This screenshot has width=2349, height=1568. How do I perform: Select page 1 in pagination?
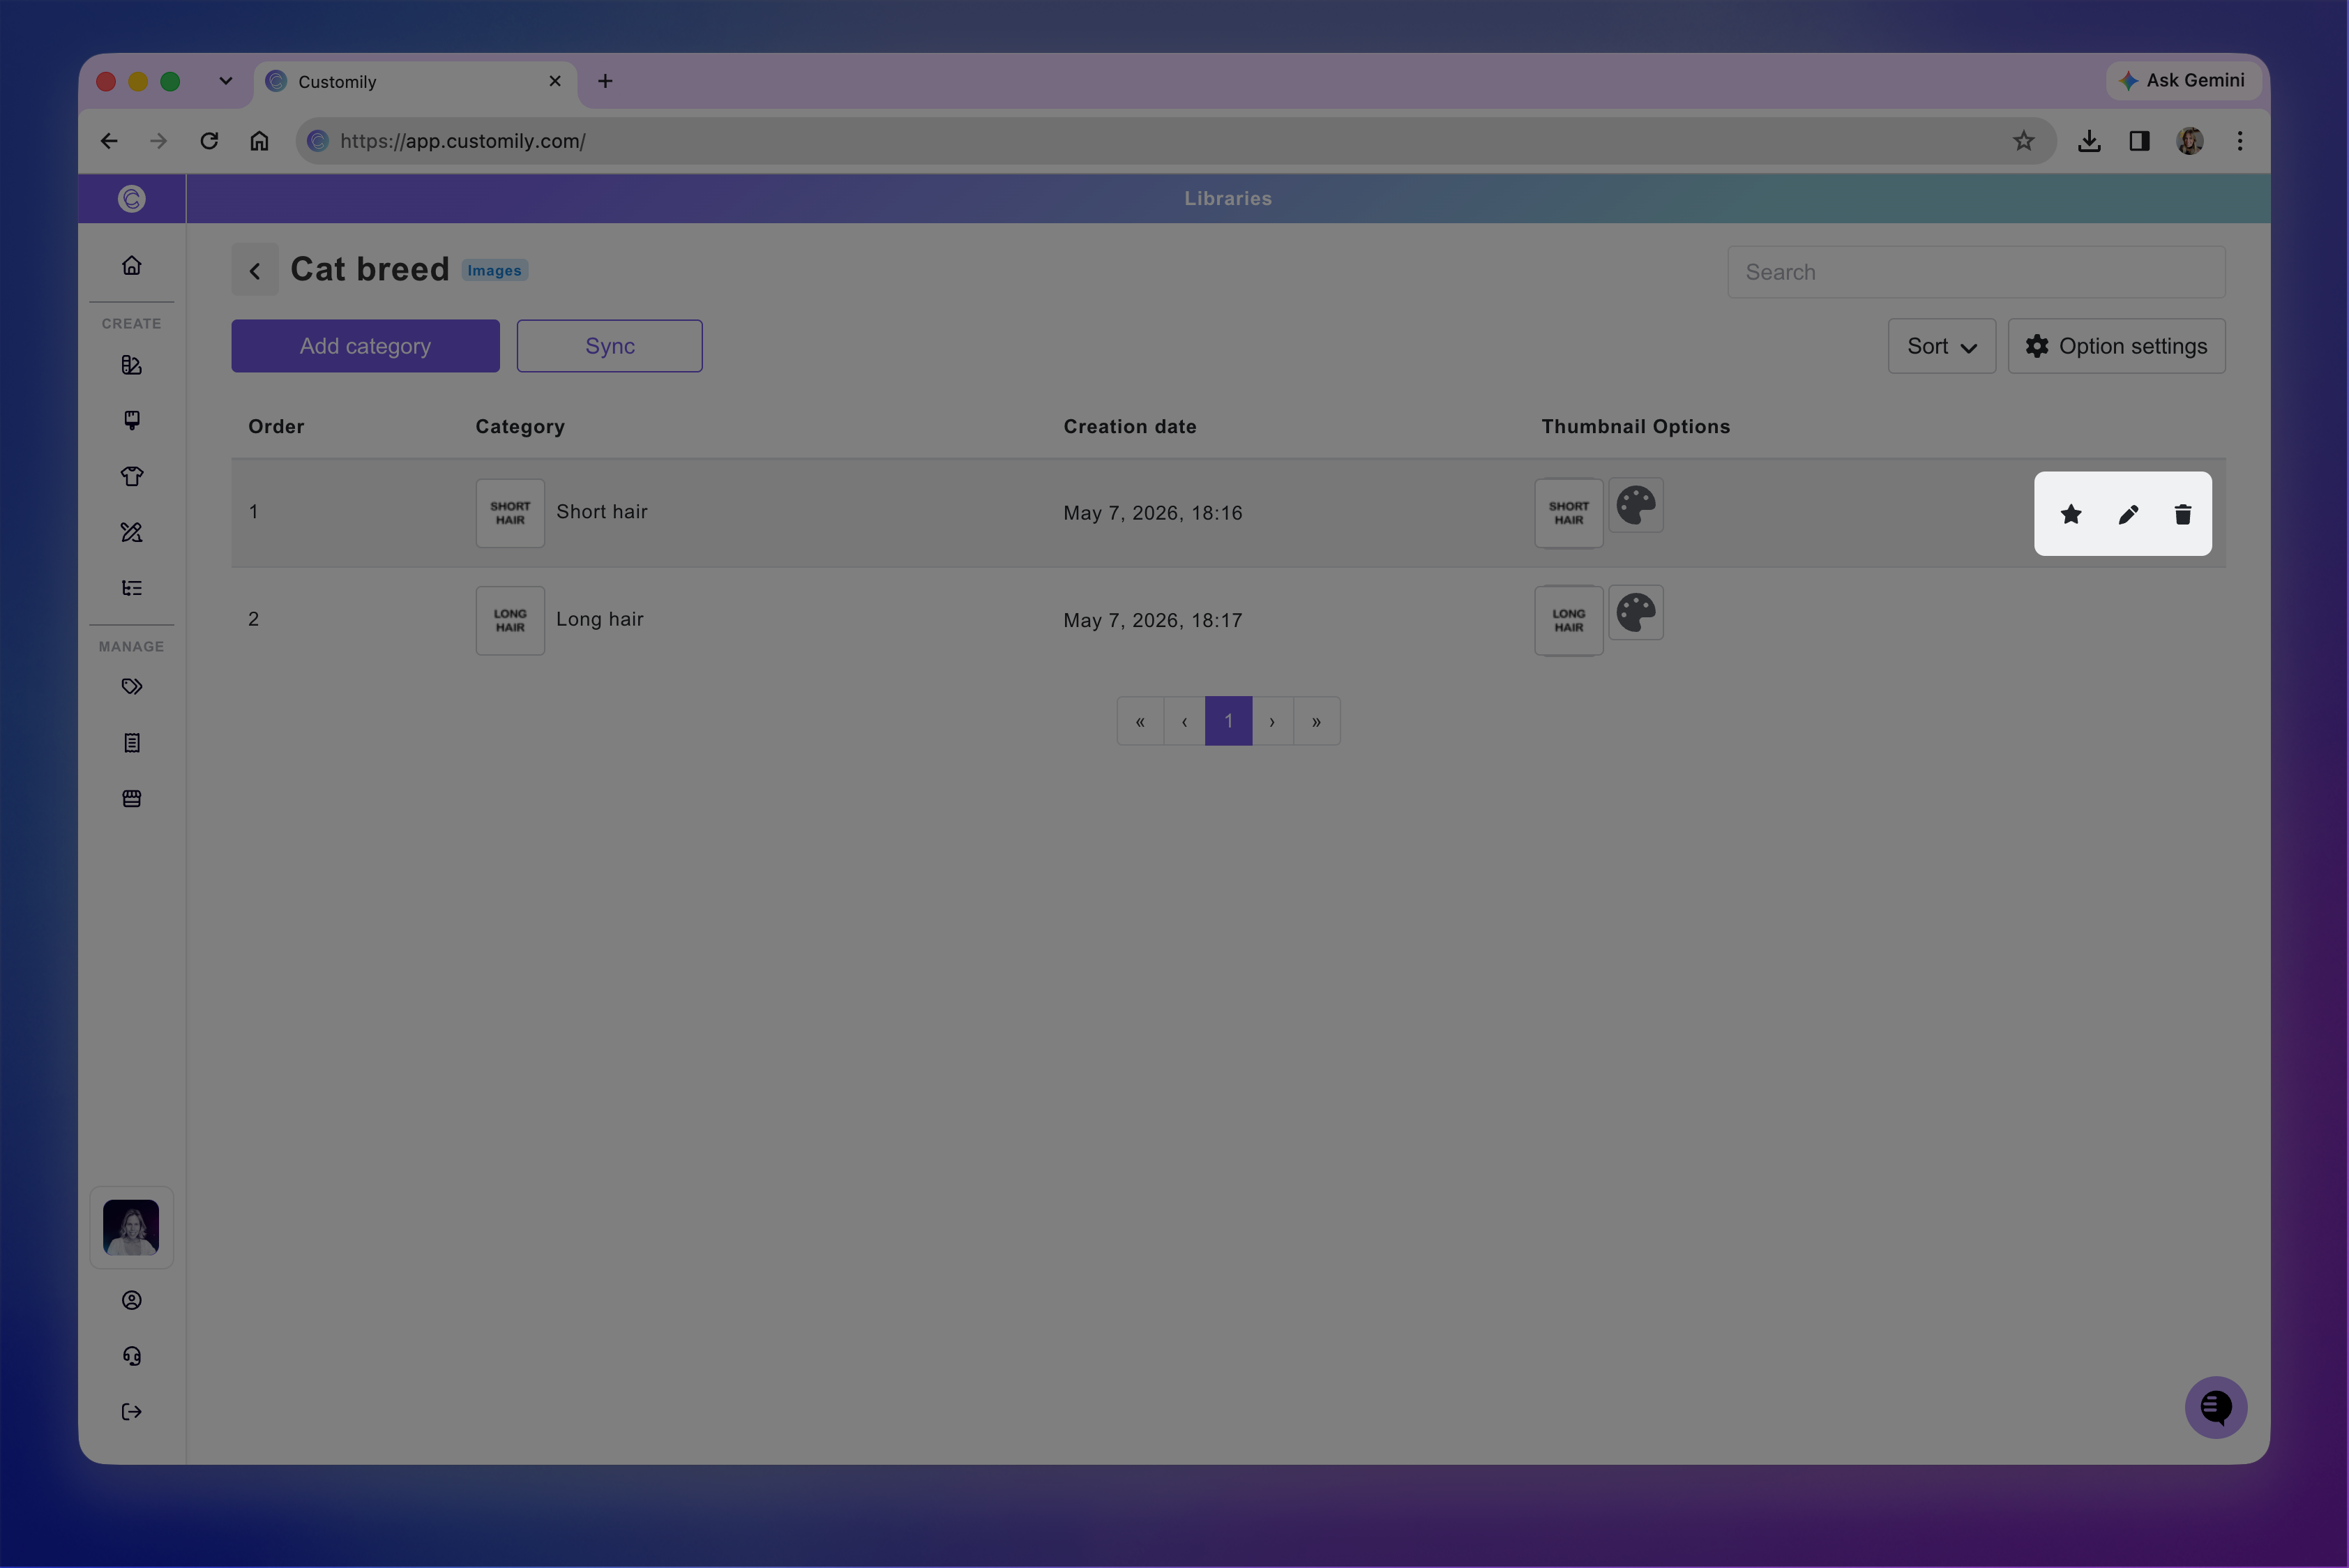pos(1228,721)
